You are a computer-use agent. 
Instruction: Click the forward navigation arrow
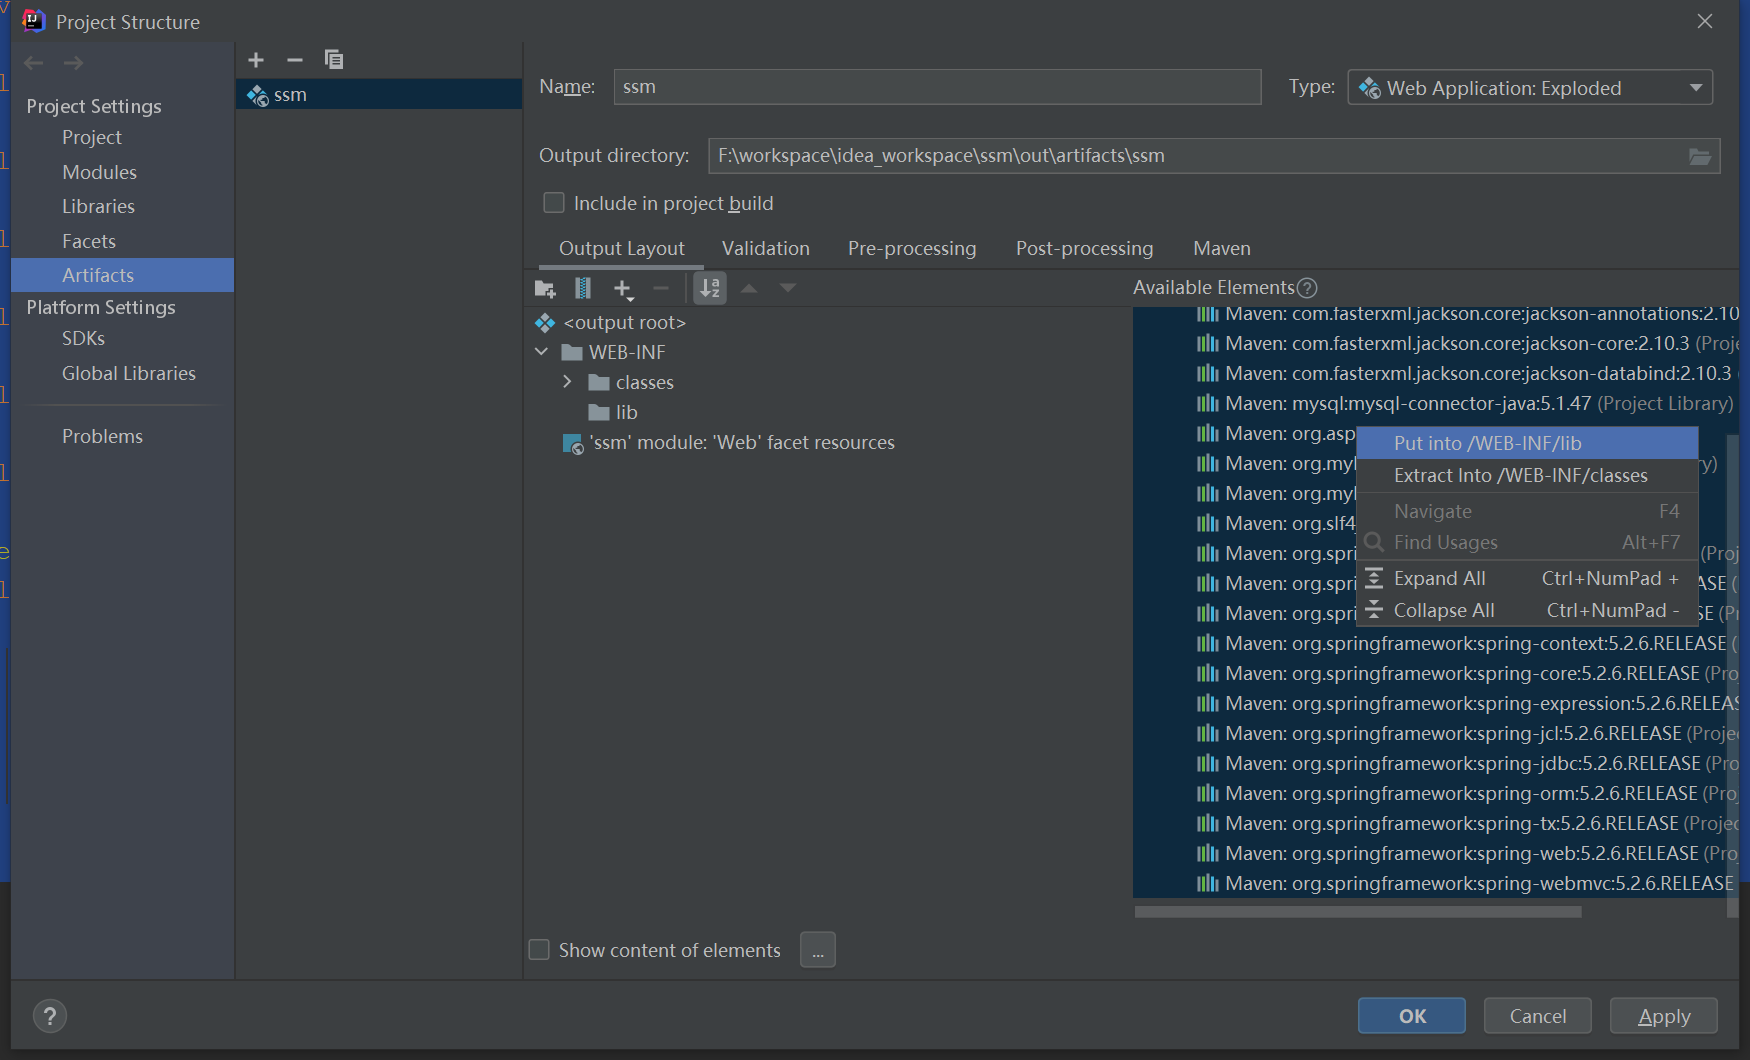(x=73, y=63)
